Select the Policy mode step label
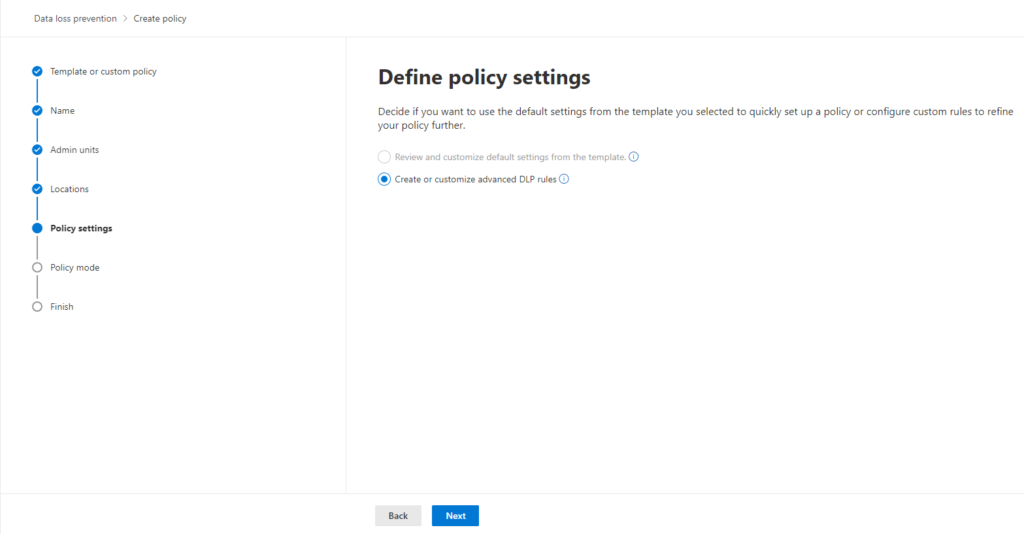The image size is (1024, 534). pyautogui.click(x=74, y=268)
